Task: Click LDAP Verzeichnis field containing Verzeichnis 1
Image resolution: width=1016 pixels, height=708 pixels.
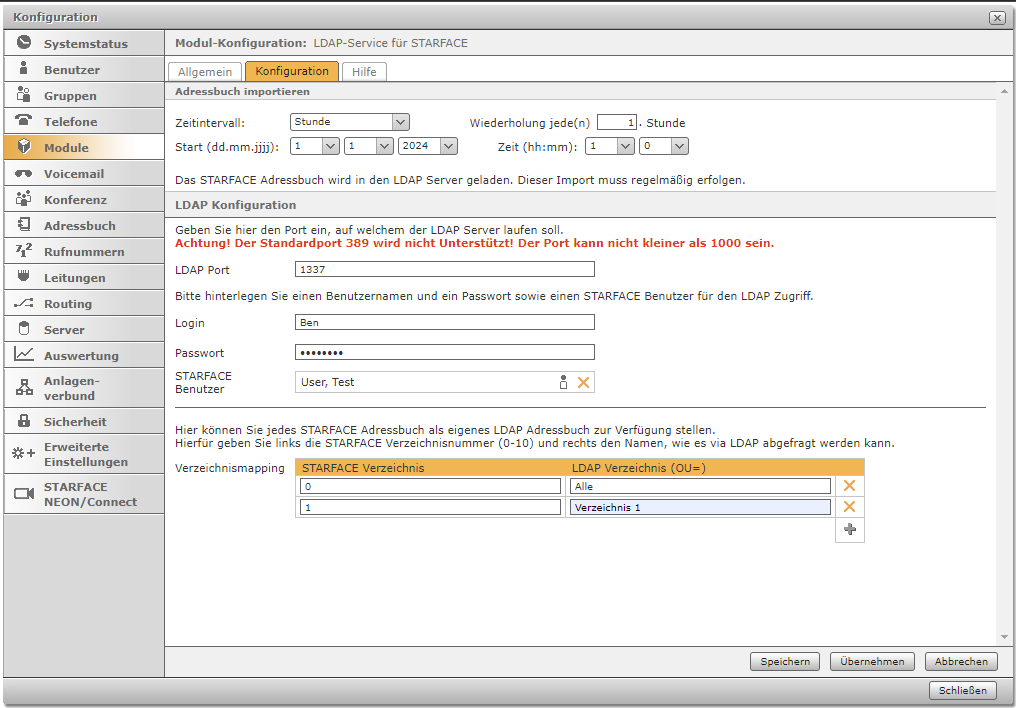Action: coord(700,507)
